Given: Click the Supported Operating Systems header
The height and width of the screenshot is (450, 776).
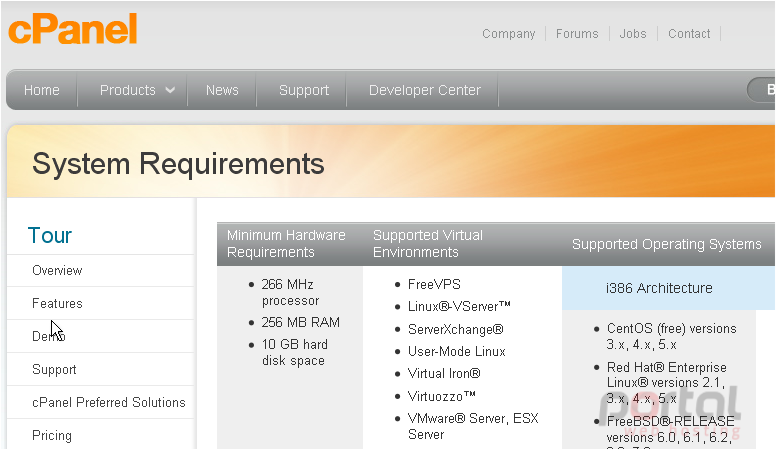Looking at the screenshot, I should pyautogui.click(x=667, y=244).
